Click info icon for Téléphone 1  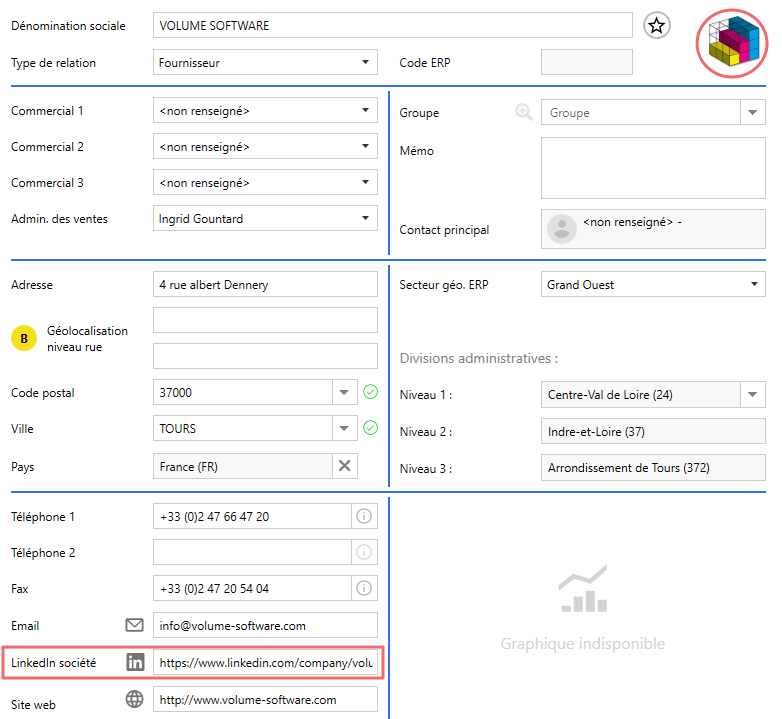tap(364, 516)
